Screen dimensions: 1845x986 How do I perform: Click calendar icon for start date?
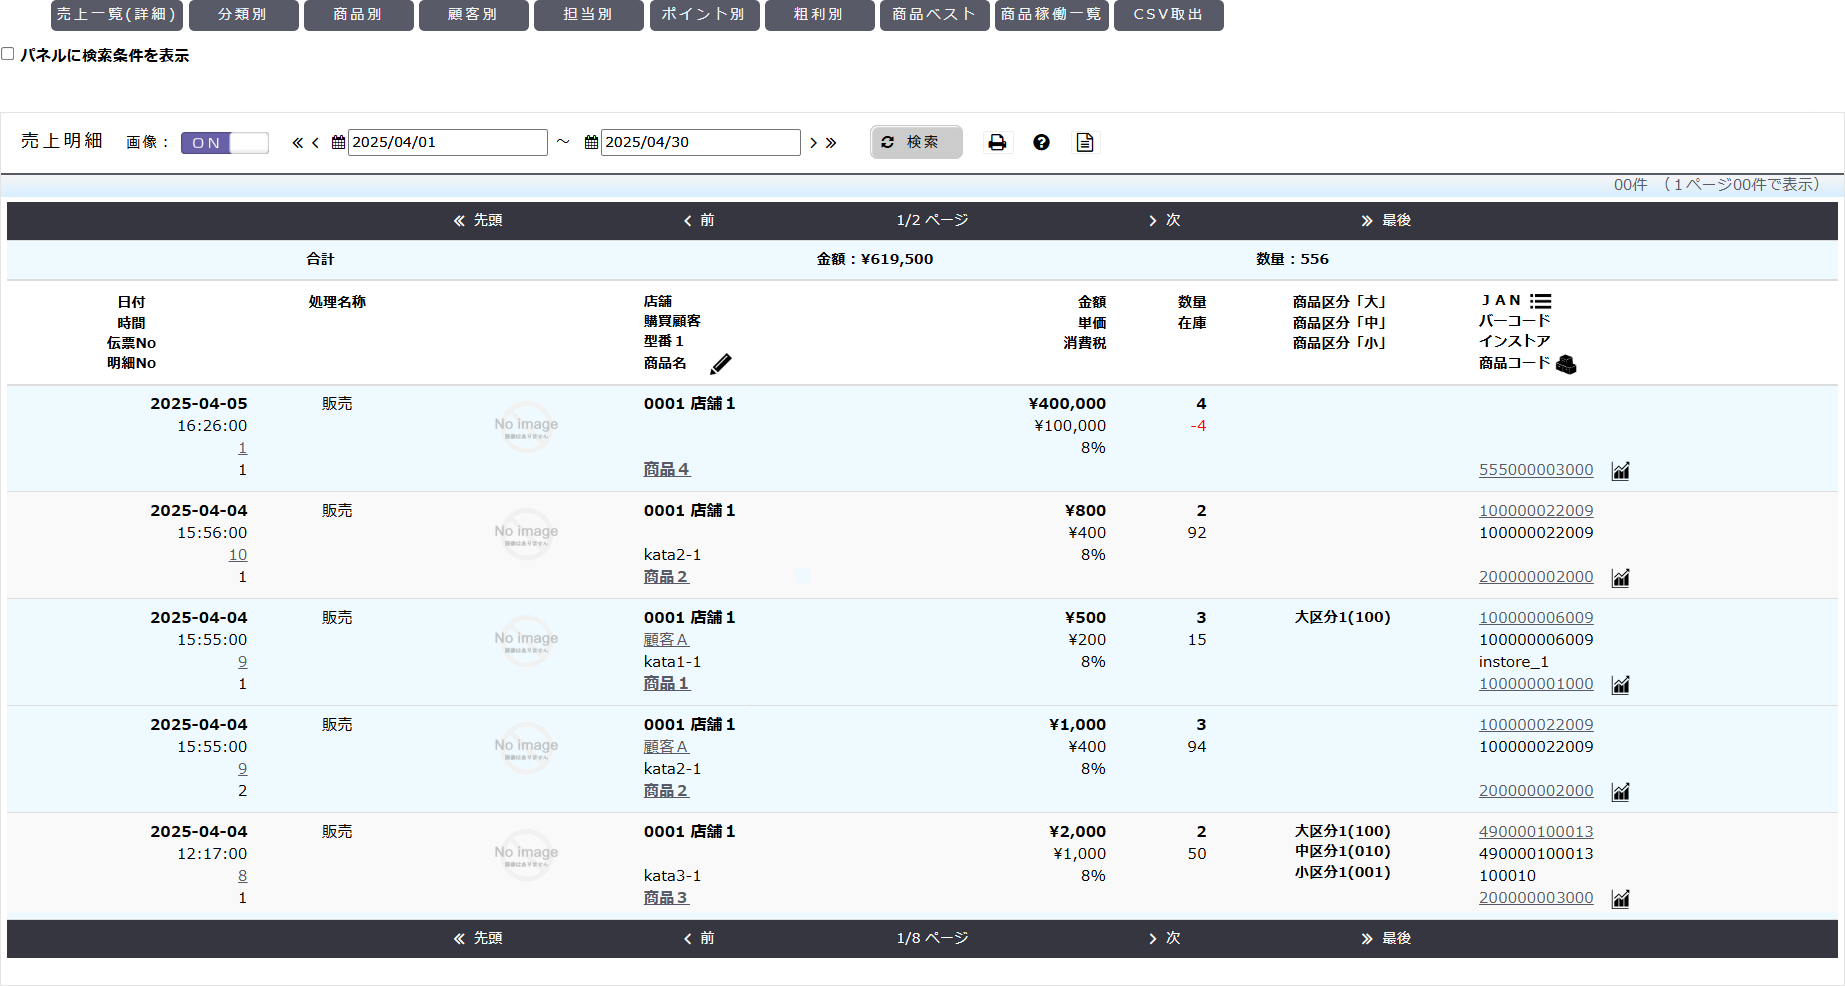click(338, 142)
